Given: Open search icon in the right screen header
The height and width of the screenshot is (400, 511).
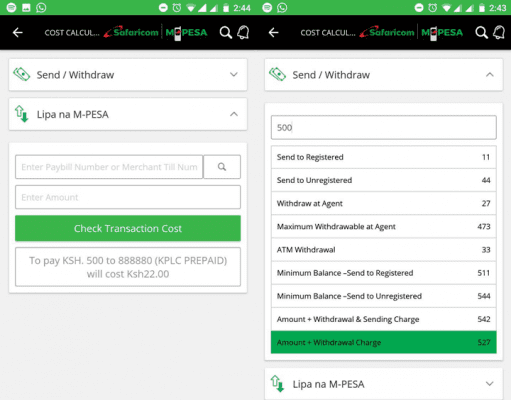Looking at the screenshot, I should click(x=481, y=33).
